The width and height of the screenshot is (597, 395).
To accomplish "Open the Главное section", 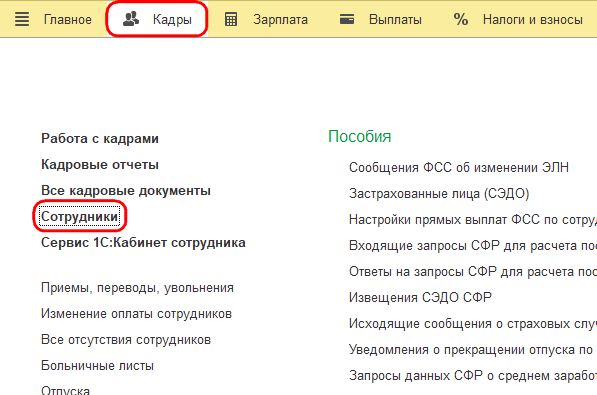I will tap(67, 19).
